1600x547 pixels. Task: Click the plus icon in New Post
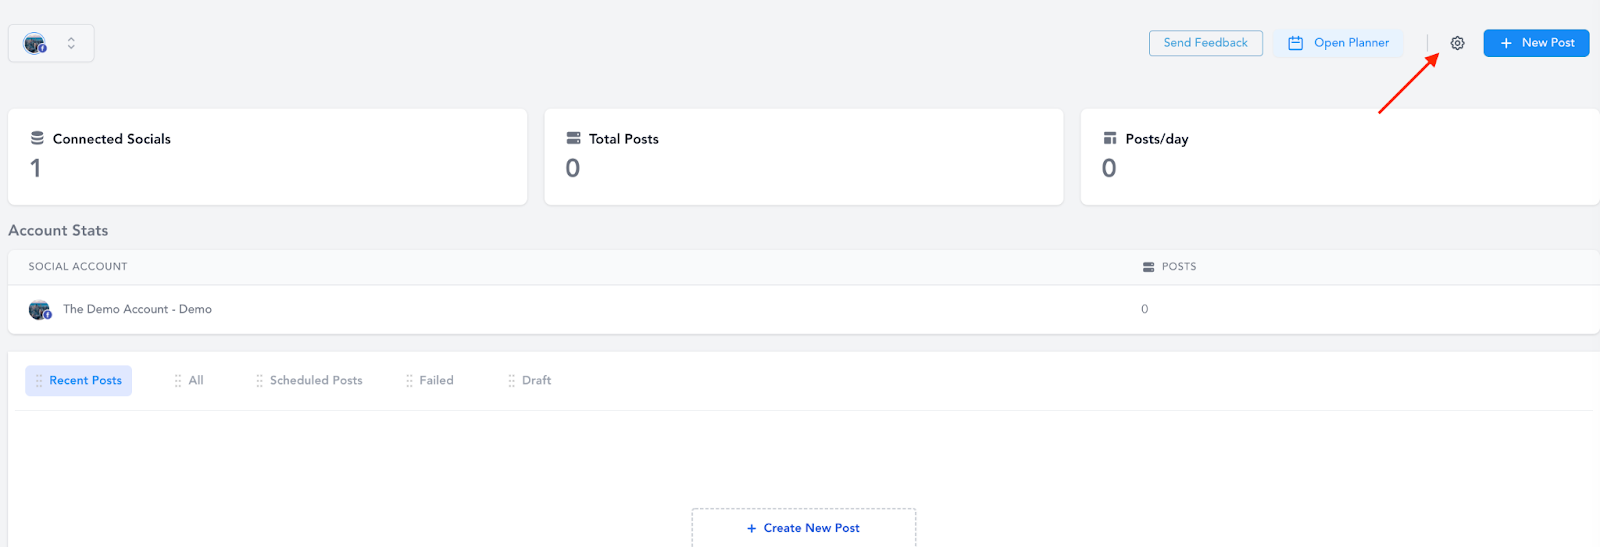click(x=1506, y=43)
